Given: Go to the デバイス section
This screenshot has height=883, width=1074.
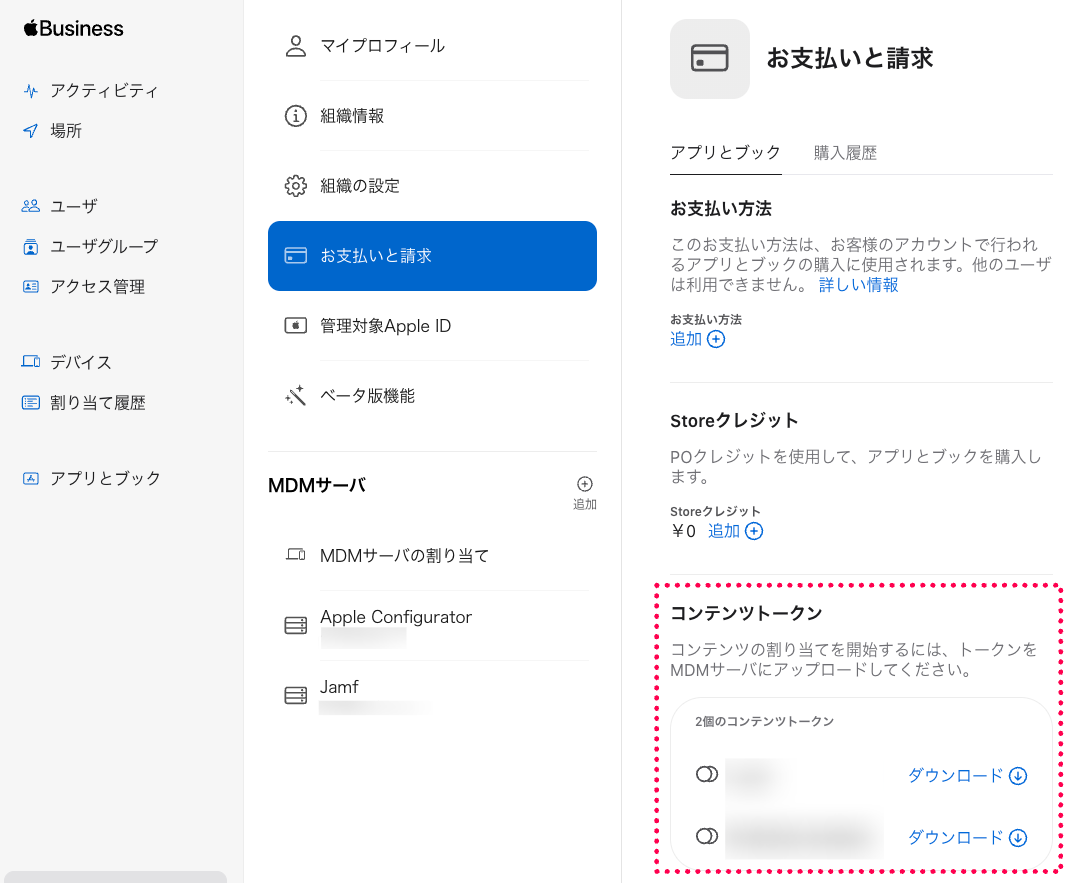Looking at the screenshot, I should point(66,362).
